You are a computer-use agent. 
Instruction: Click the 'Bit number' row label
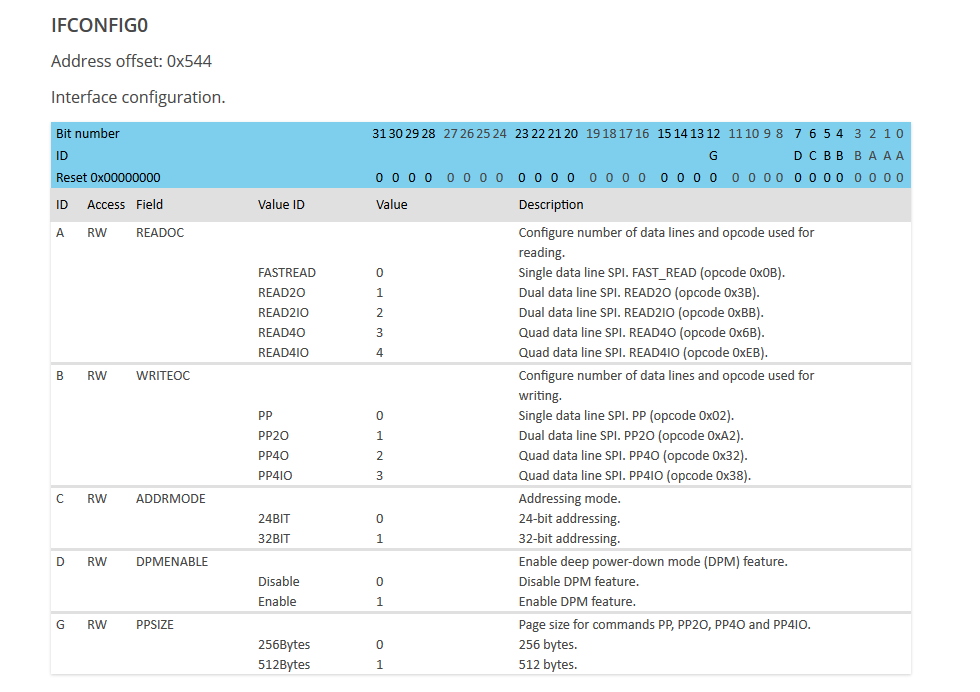point(88,134)
